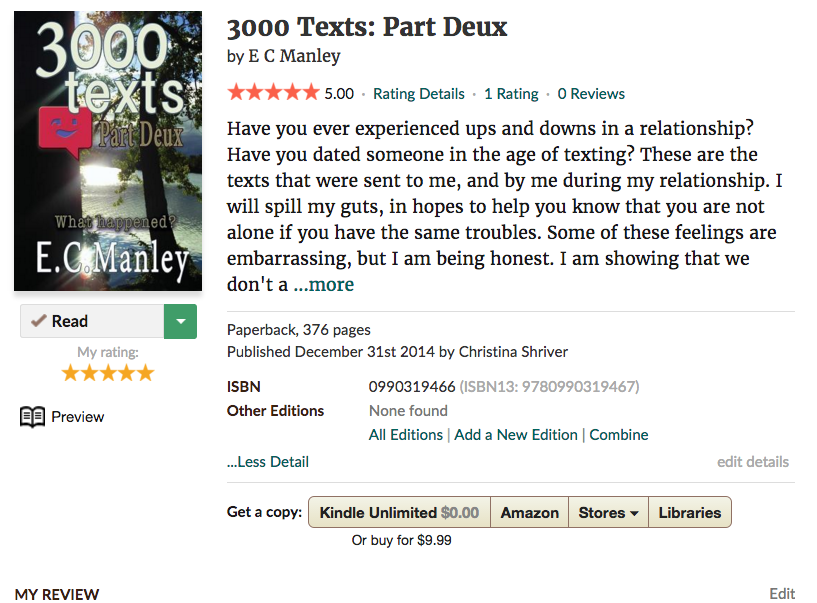
Task: Collapse book info with ...Less Detail
Action: (268, 461)
